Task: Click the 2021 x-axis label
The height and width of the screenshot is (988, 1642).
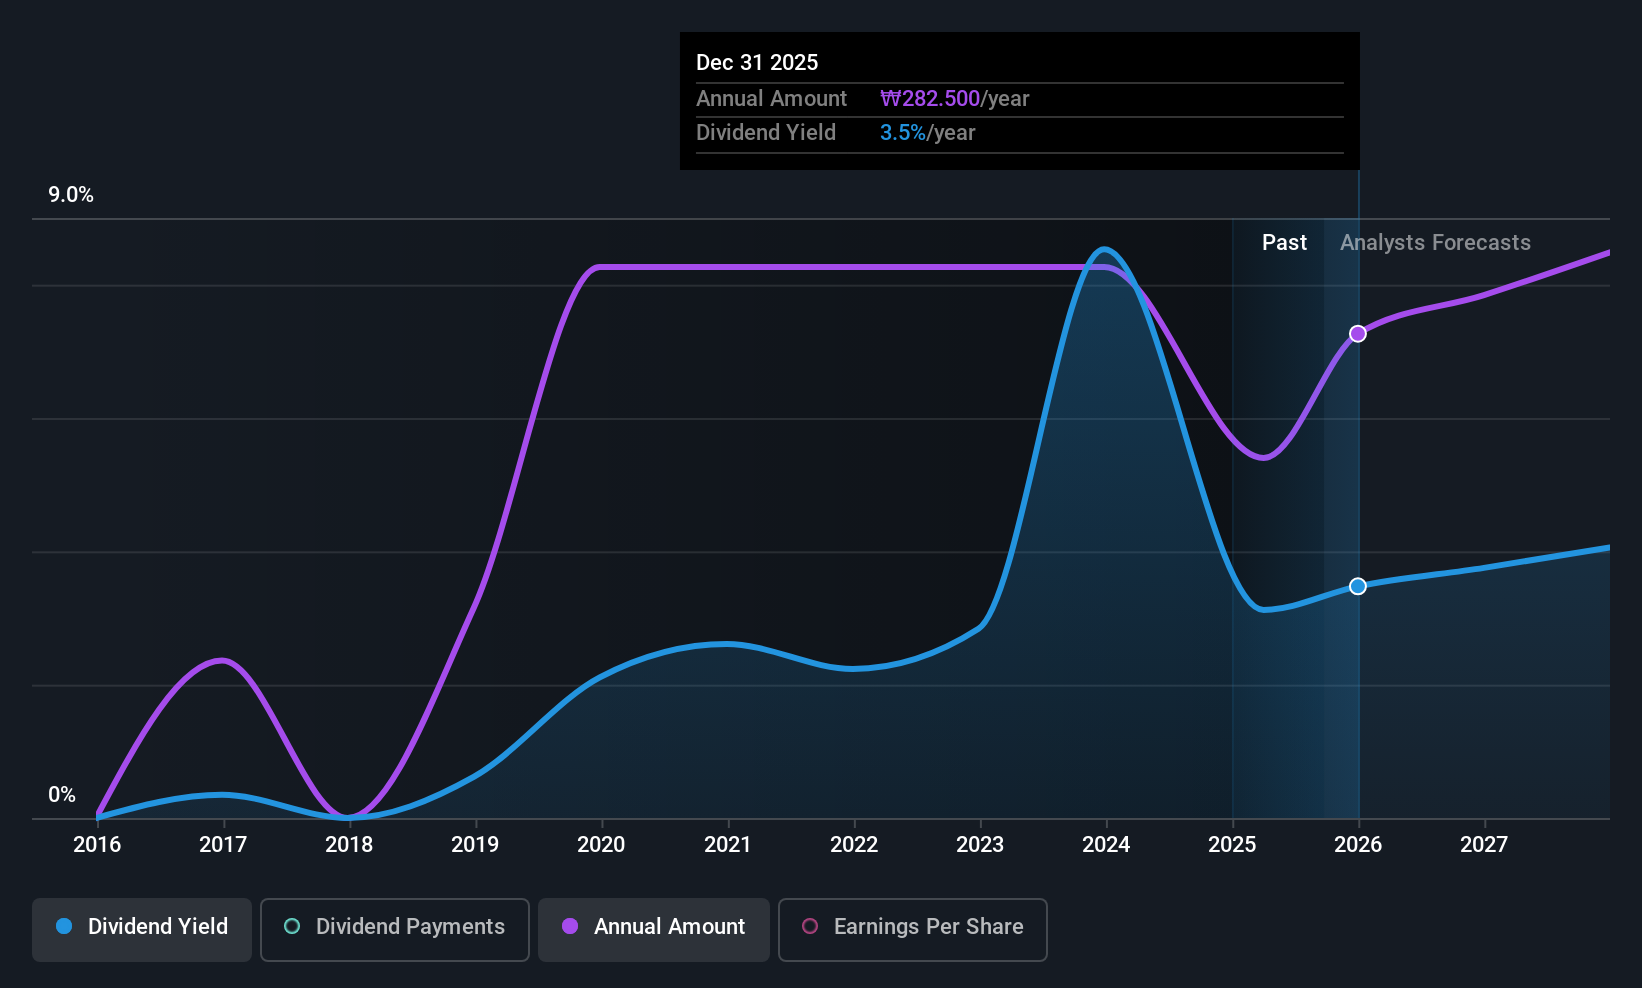Action: tap(727, 845)
